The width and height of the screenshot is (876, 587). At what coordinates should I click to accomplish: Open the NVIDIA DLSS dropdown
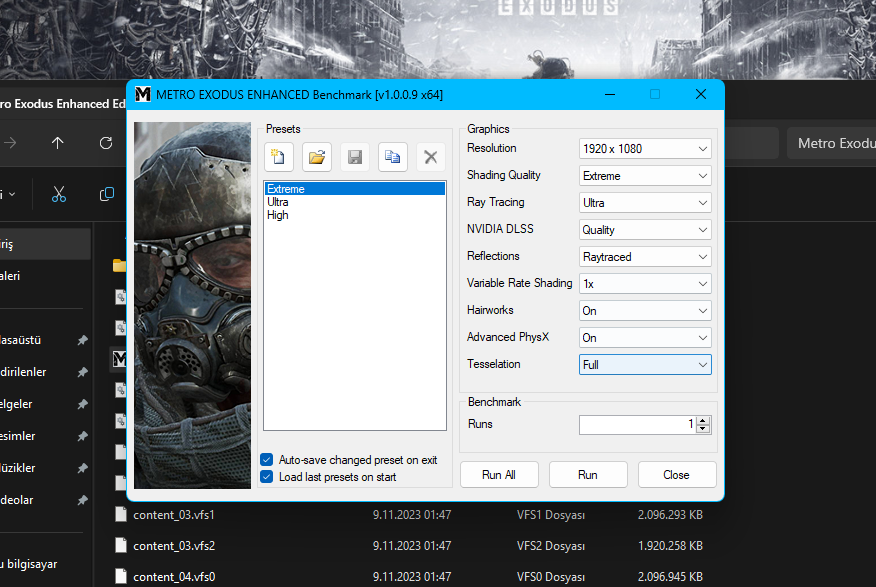coord(645,230)
